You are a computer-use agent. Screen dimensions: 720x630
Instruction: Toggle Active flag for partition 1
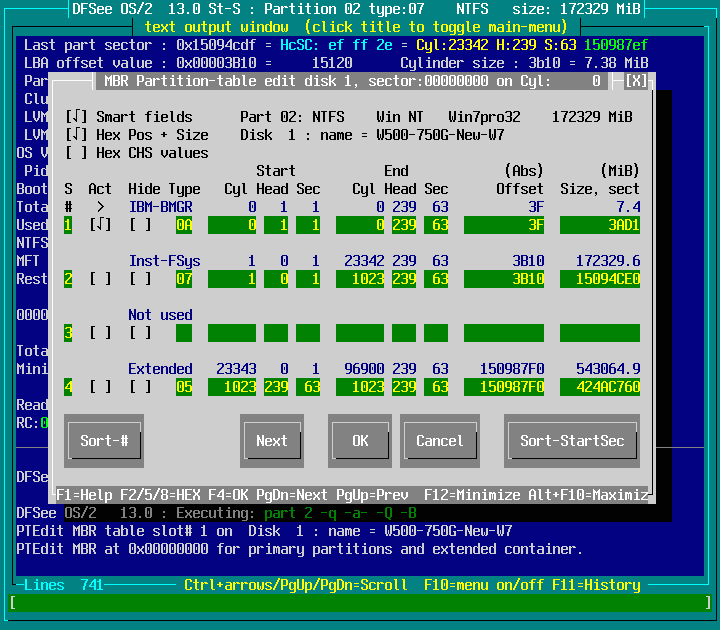click(100, 225)
